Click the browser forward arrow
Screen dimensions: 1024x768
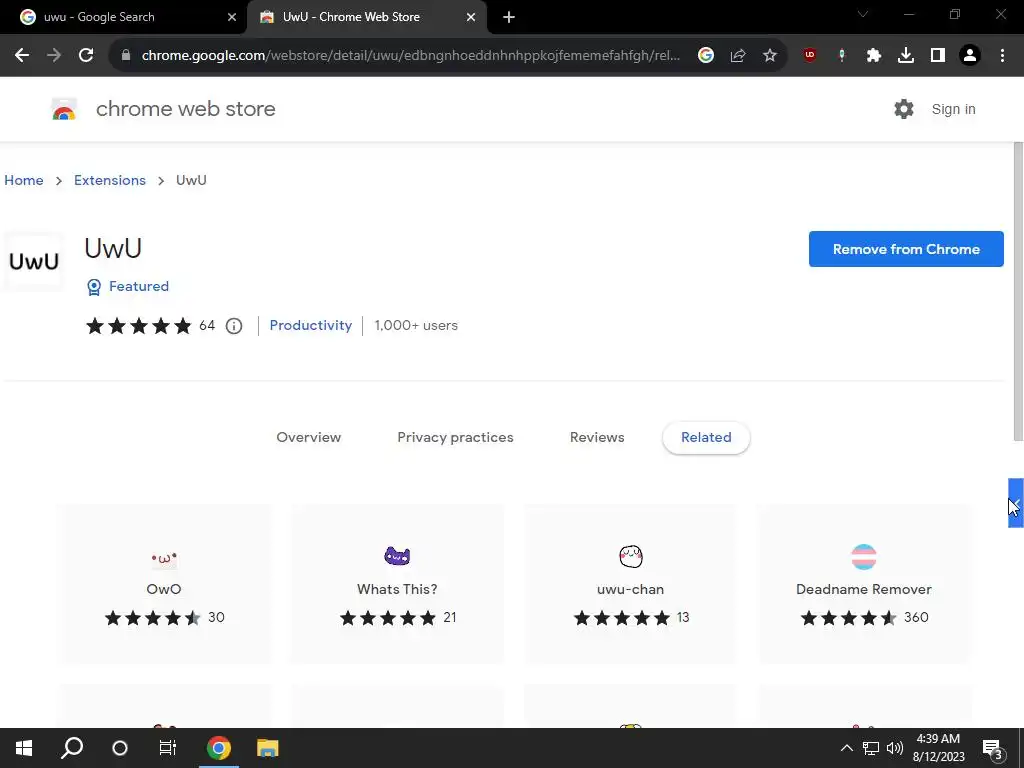54,56
